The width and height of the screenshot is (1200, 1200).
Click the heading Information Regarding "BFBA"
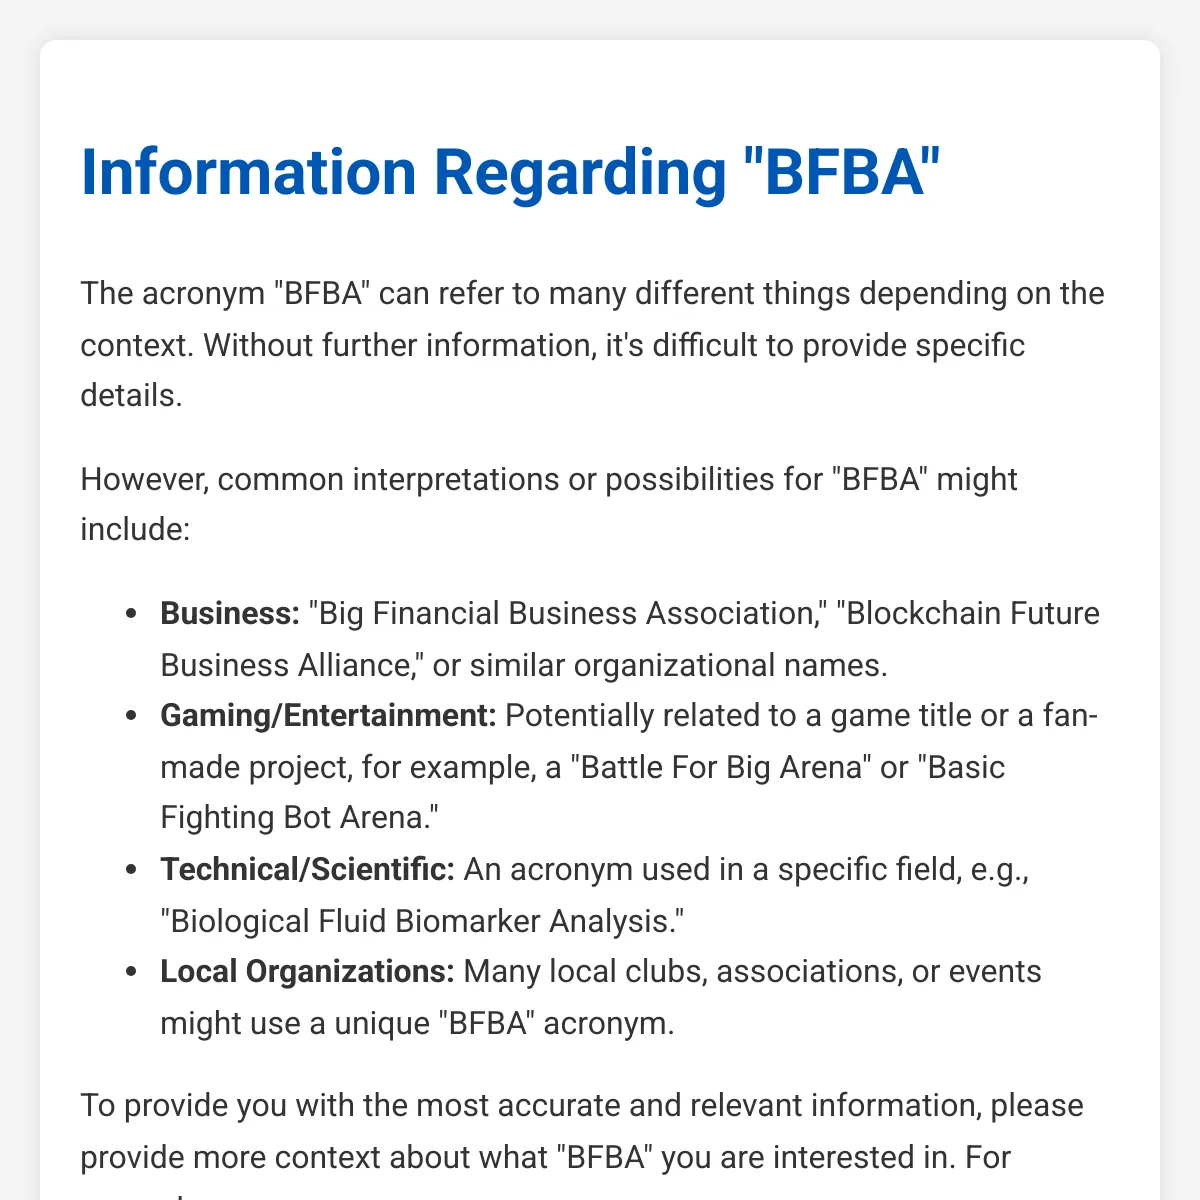511,172
